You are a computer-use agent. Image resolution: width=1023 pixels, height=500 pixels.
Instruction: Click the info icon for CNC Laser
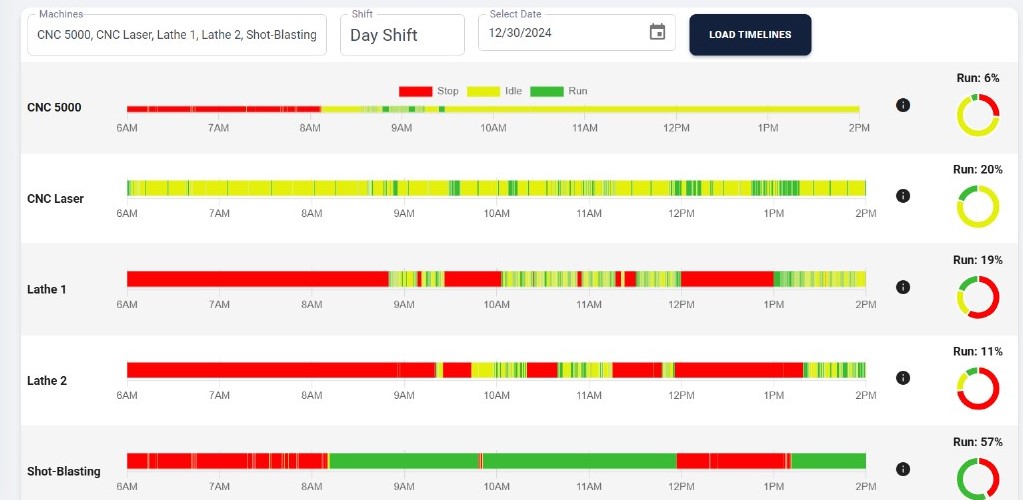[903, 196]
